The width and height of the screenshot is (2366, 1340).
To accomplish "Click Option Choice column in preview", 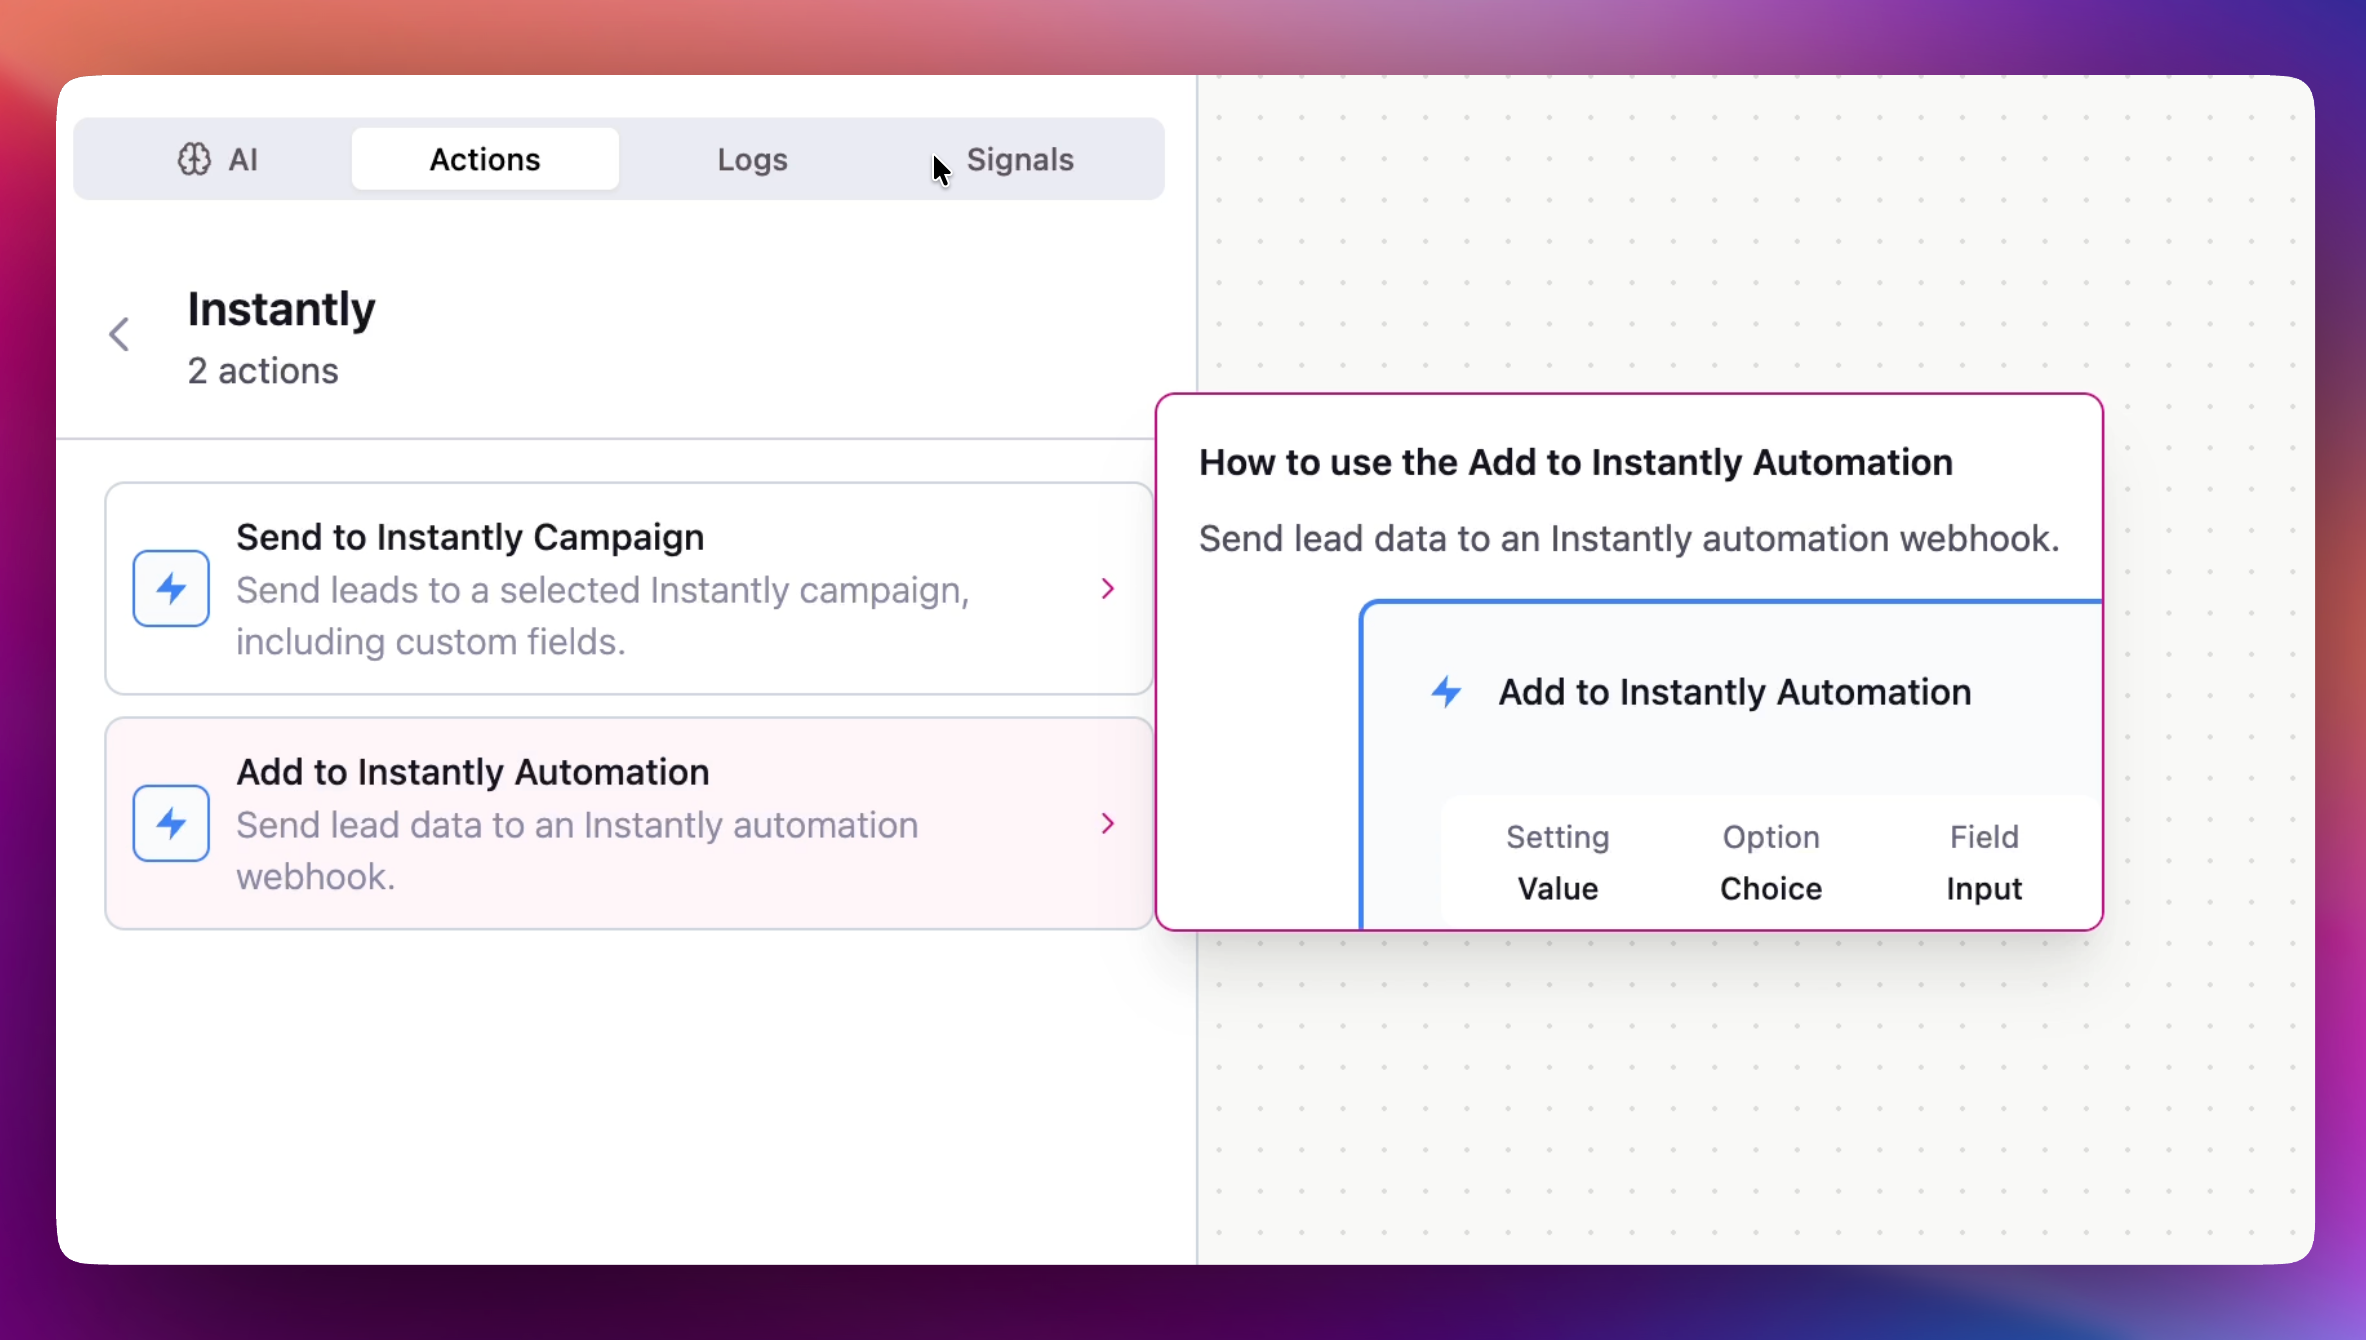I will [1770, 862].
